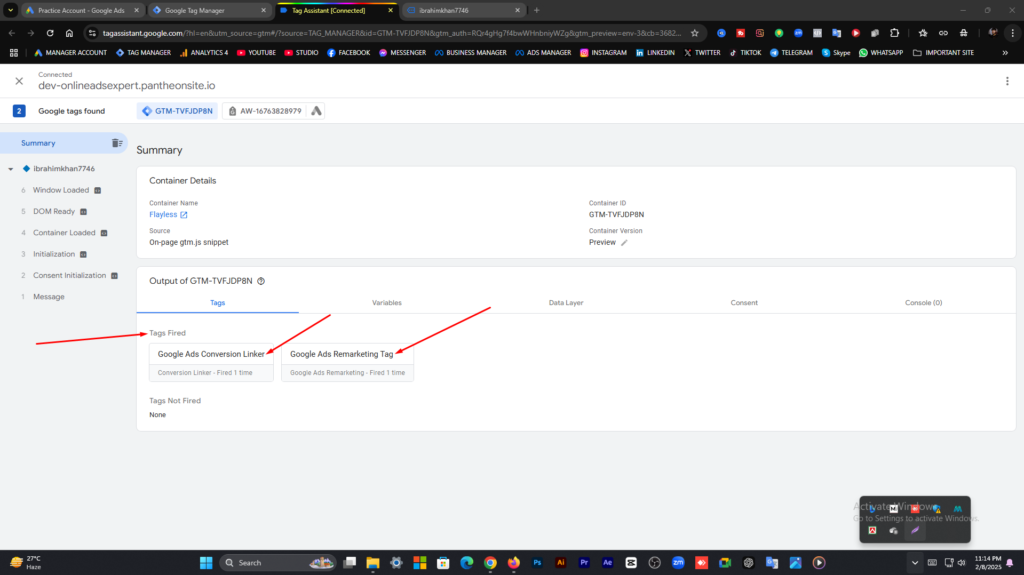Open the ANALYTICS 4 bookmark

point(204,52)
